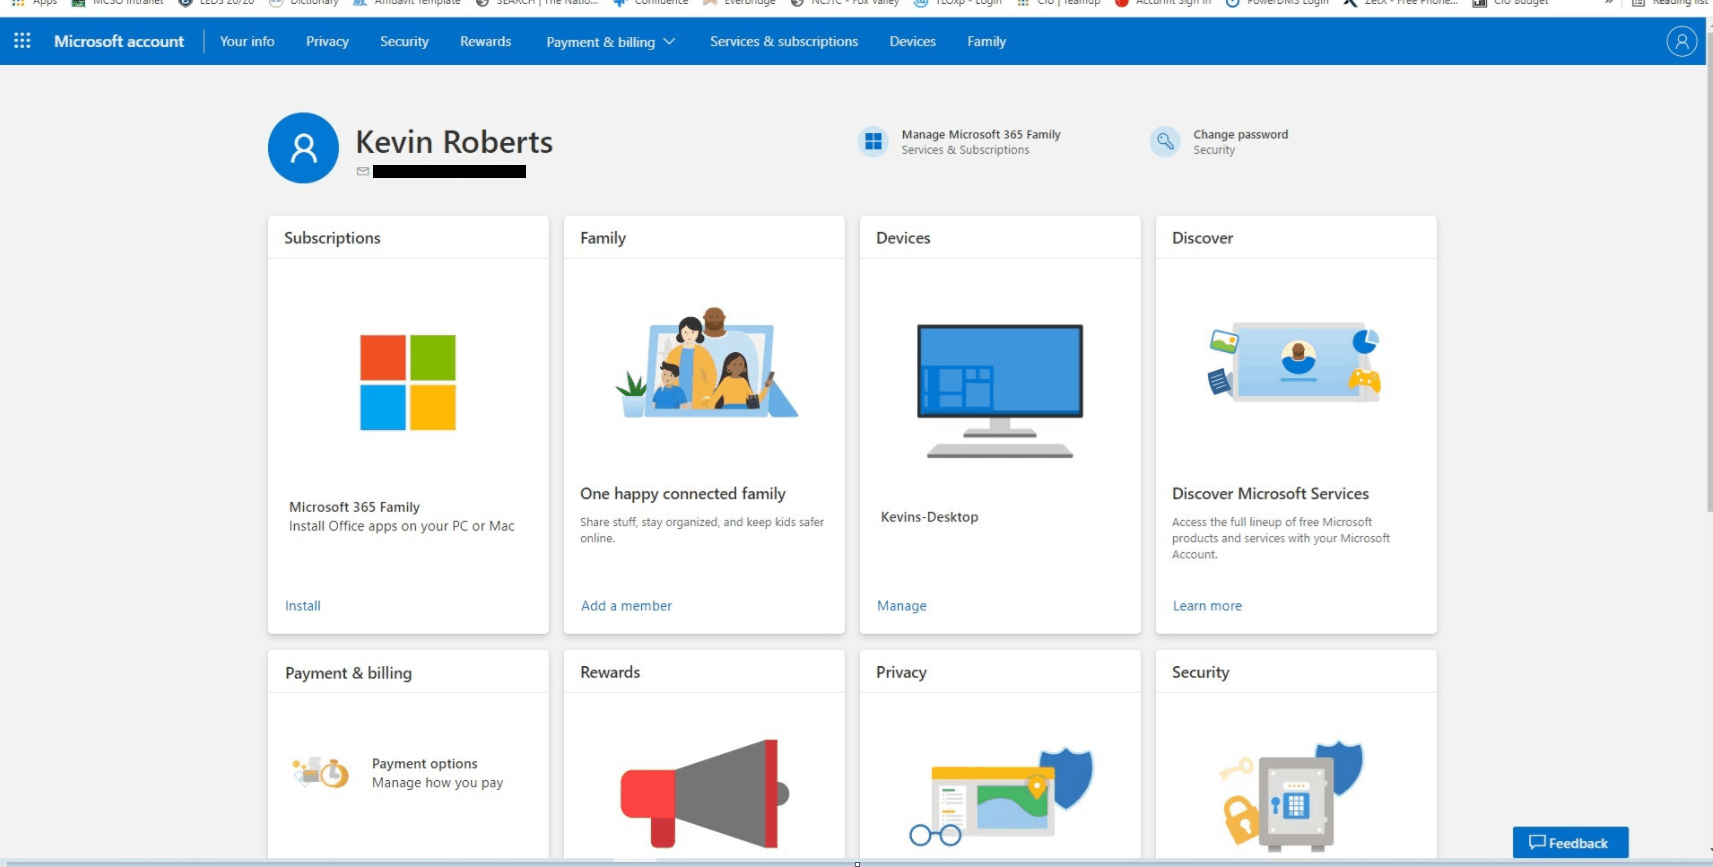Click the Manage Microsoft 365 Family icon
1713x867 pixels.
click(x=873, y=142)
